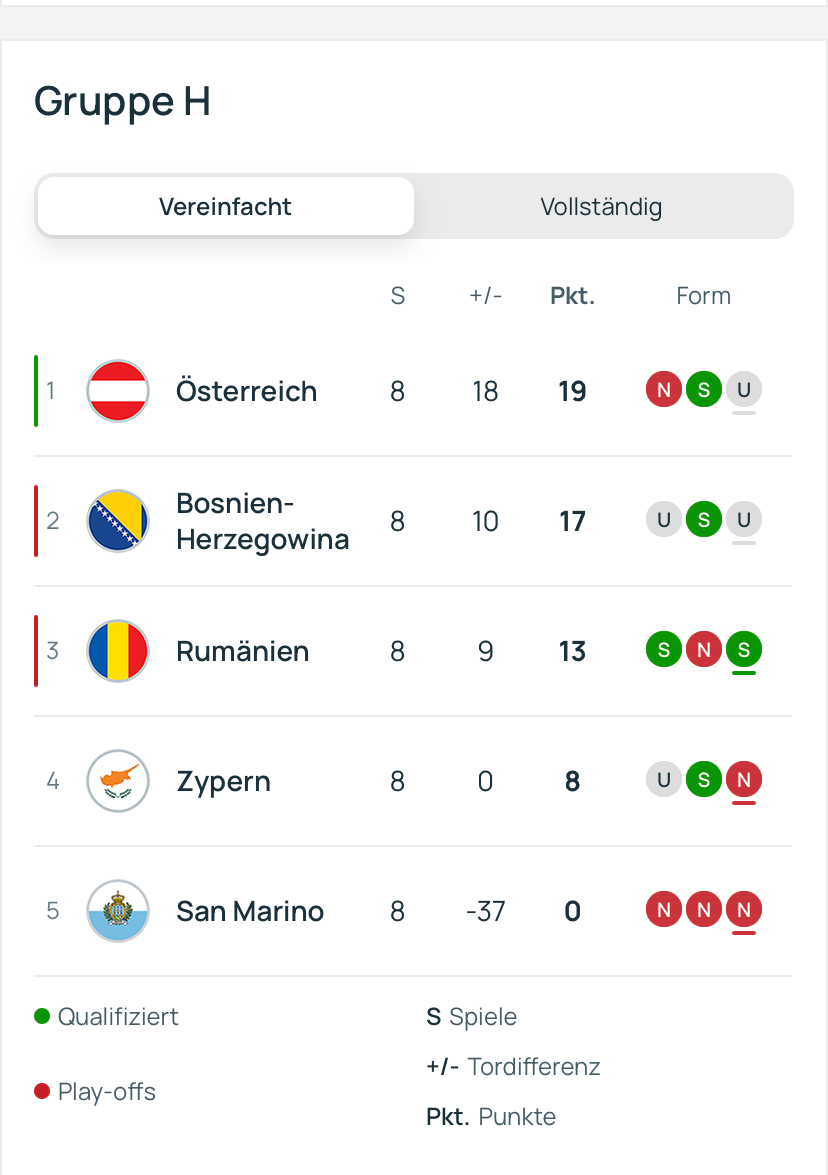This screenshot has width=828, height=1175.
Task: Click the Form column header
Action: 703,296
